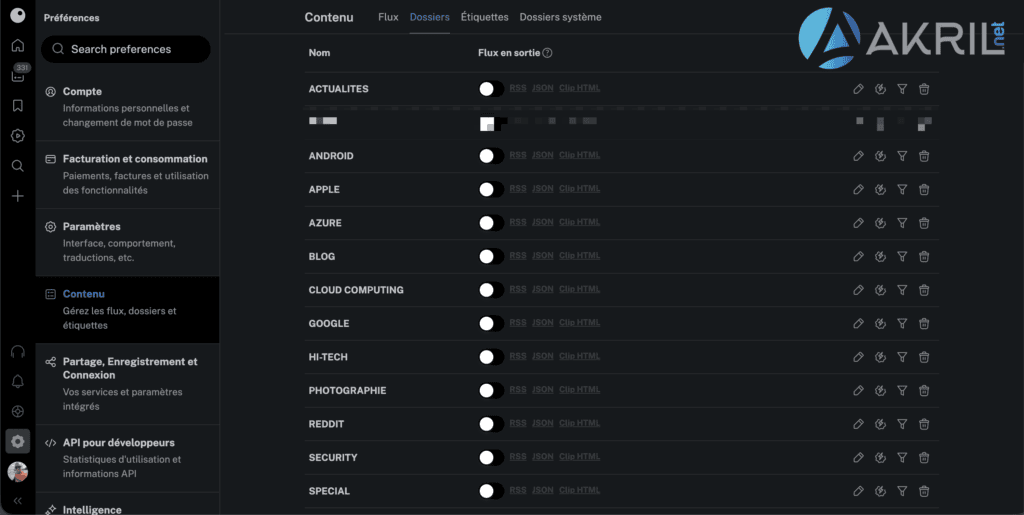Switch to the Étiquettes tab
This screenshot has width=1024, height=515.
[x=485, y=17]
